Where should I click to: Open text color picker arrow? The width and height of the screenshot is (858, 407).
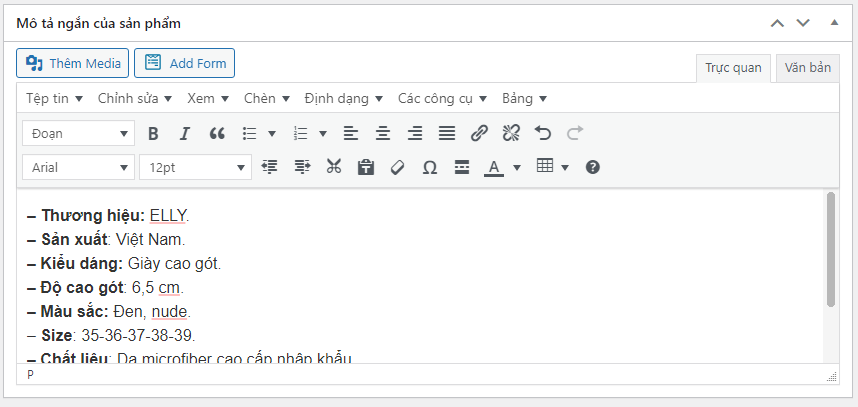click(x=517, y=167)
